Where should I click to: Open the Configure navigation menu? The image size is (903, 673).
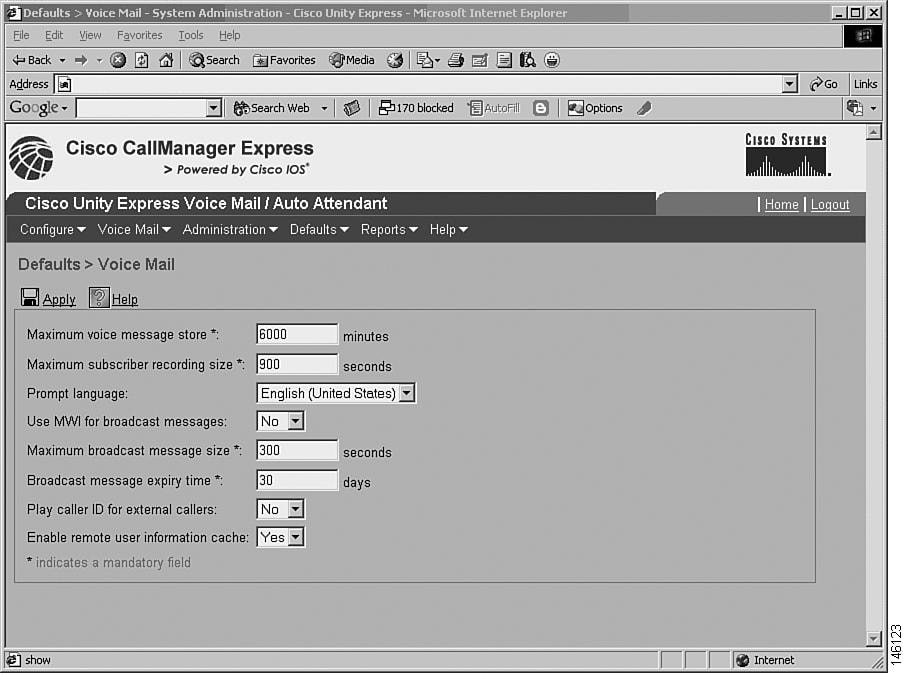(x=53, y=230)
